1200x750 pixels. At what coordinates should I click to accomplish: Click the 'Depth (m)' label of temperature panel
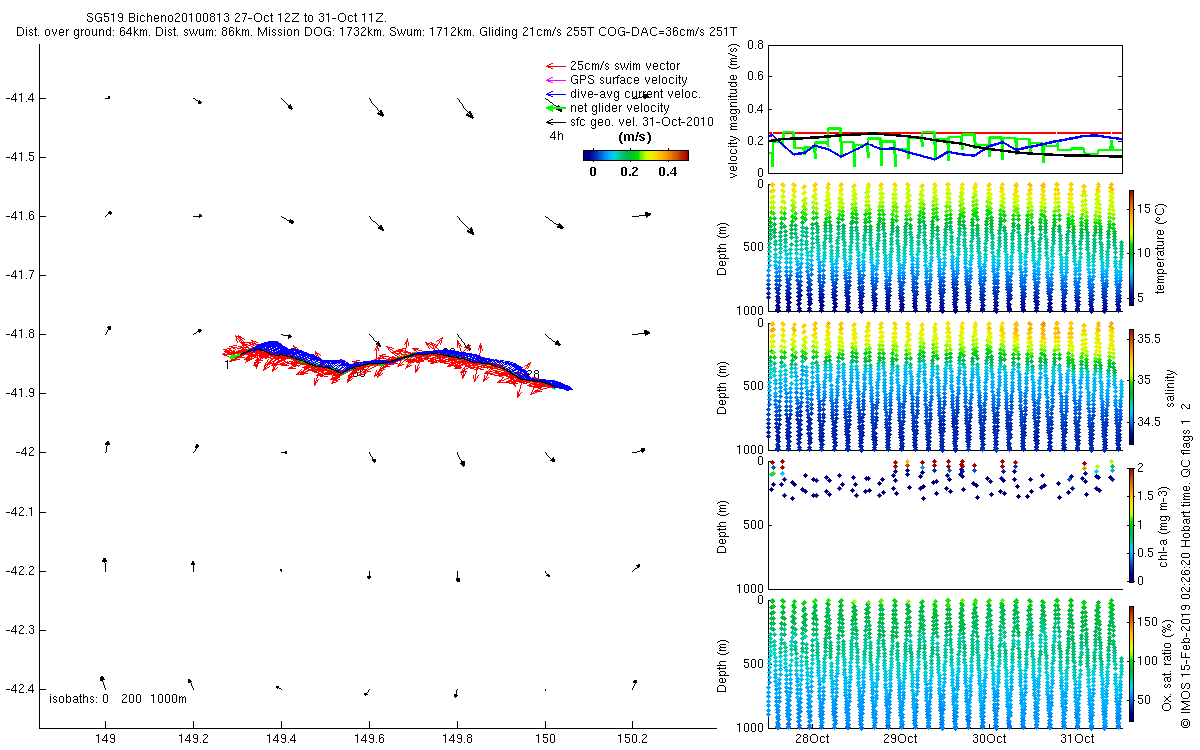[x=723, y=247]
